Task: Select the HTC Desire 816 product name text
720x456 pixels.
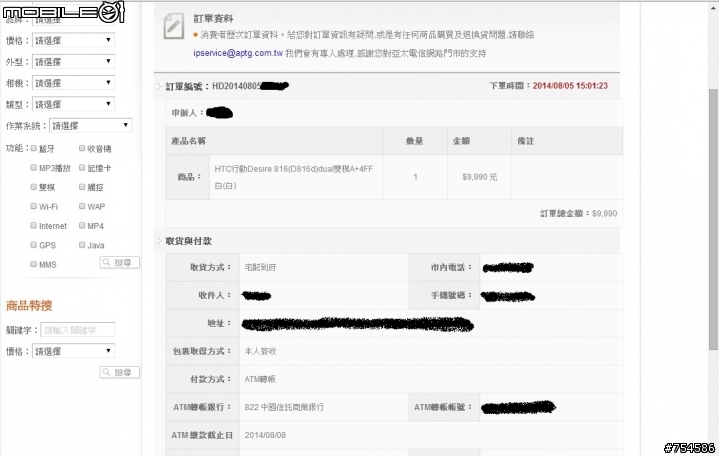Action: [x=293, y=177]
